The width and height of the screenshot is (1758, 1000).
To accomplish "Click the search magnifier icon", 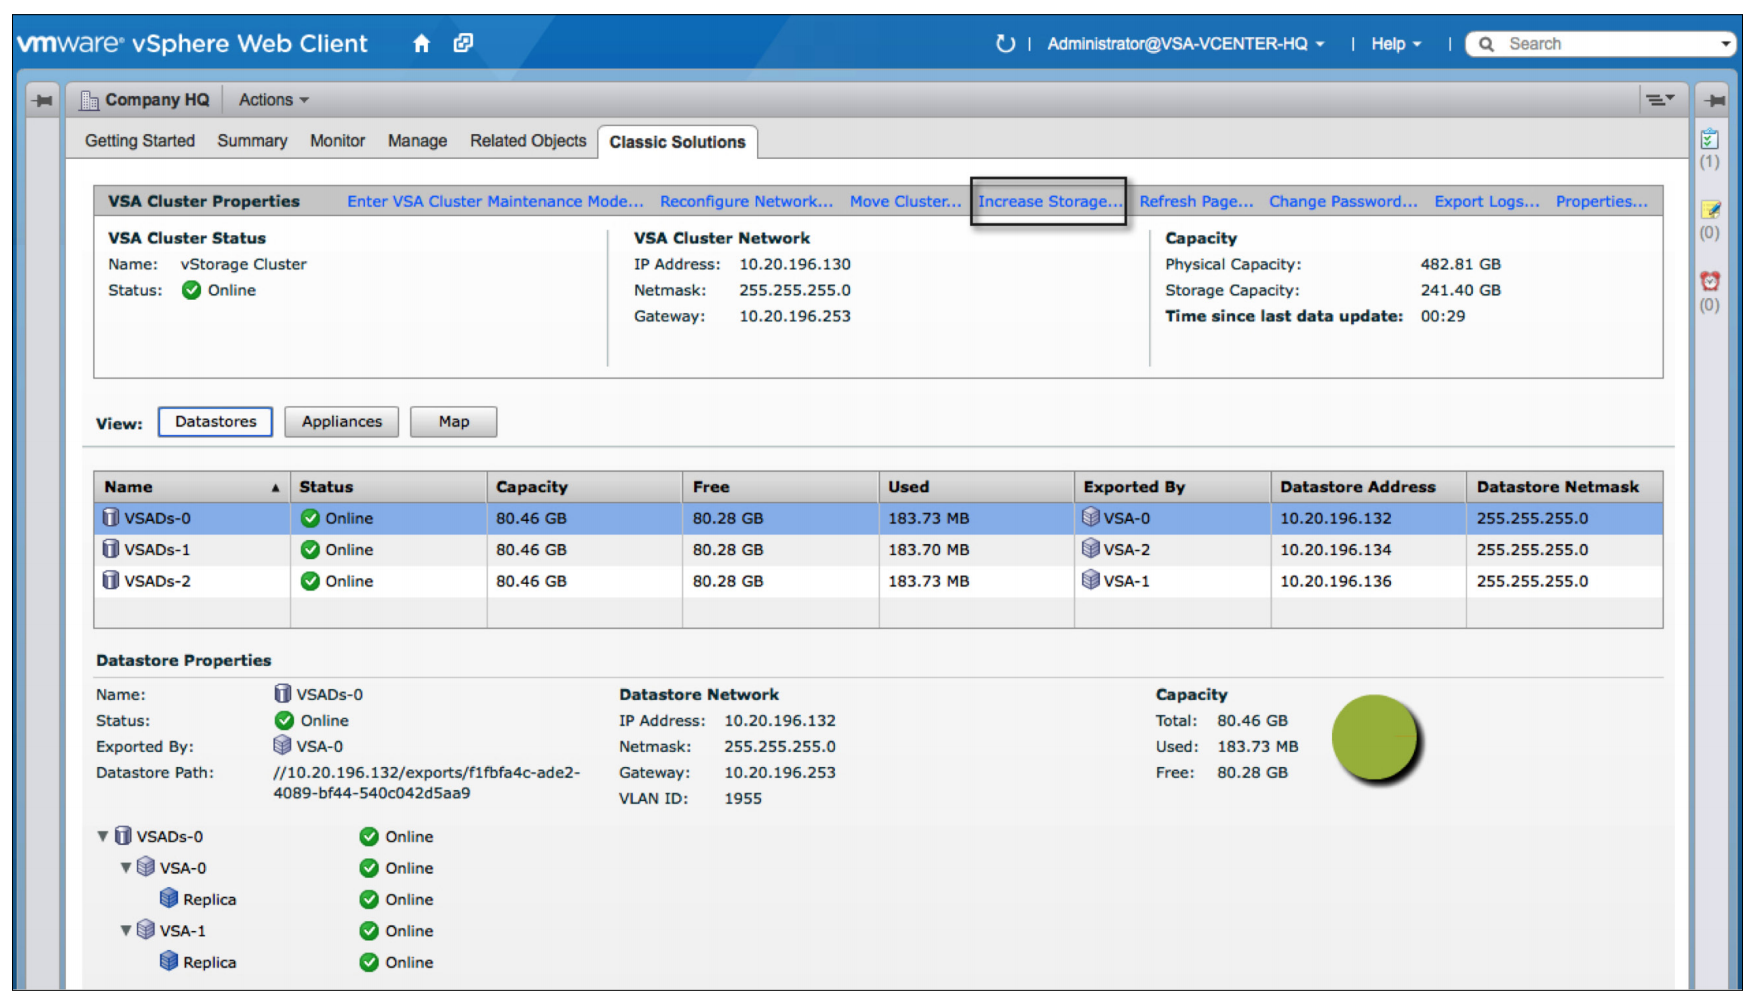I will tap(1487, 44).
